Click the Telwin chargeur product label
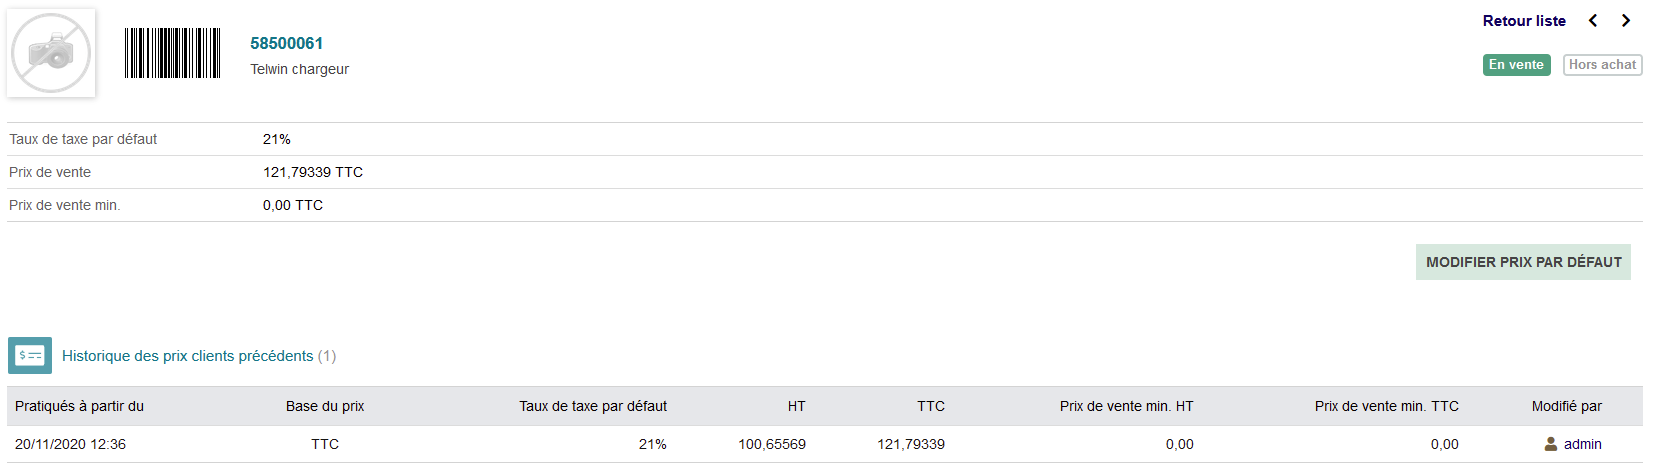 point(299,69)
